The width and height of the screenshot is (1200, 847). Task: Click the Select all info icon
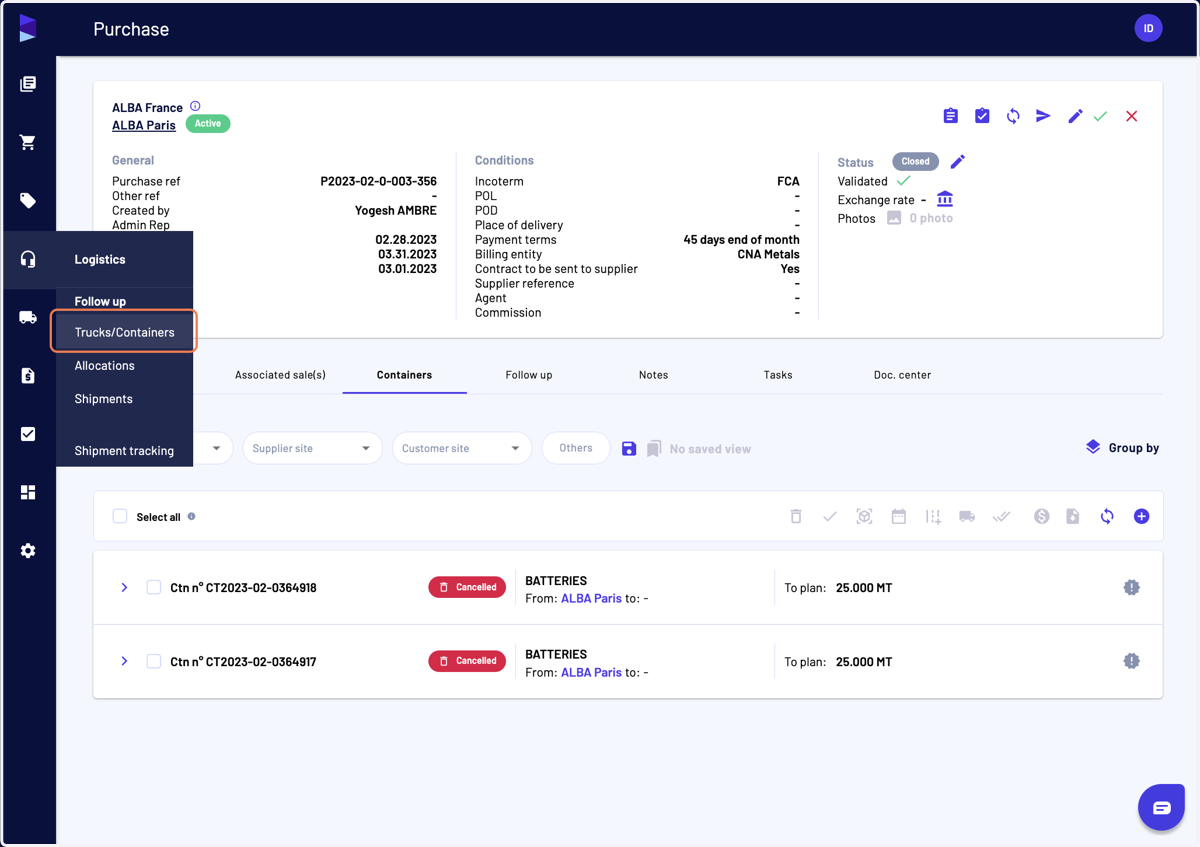point(191,517)
